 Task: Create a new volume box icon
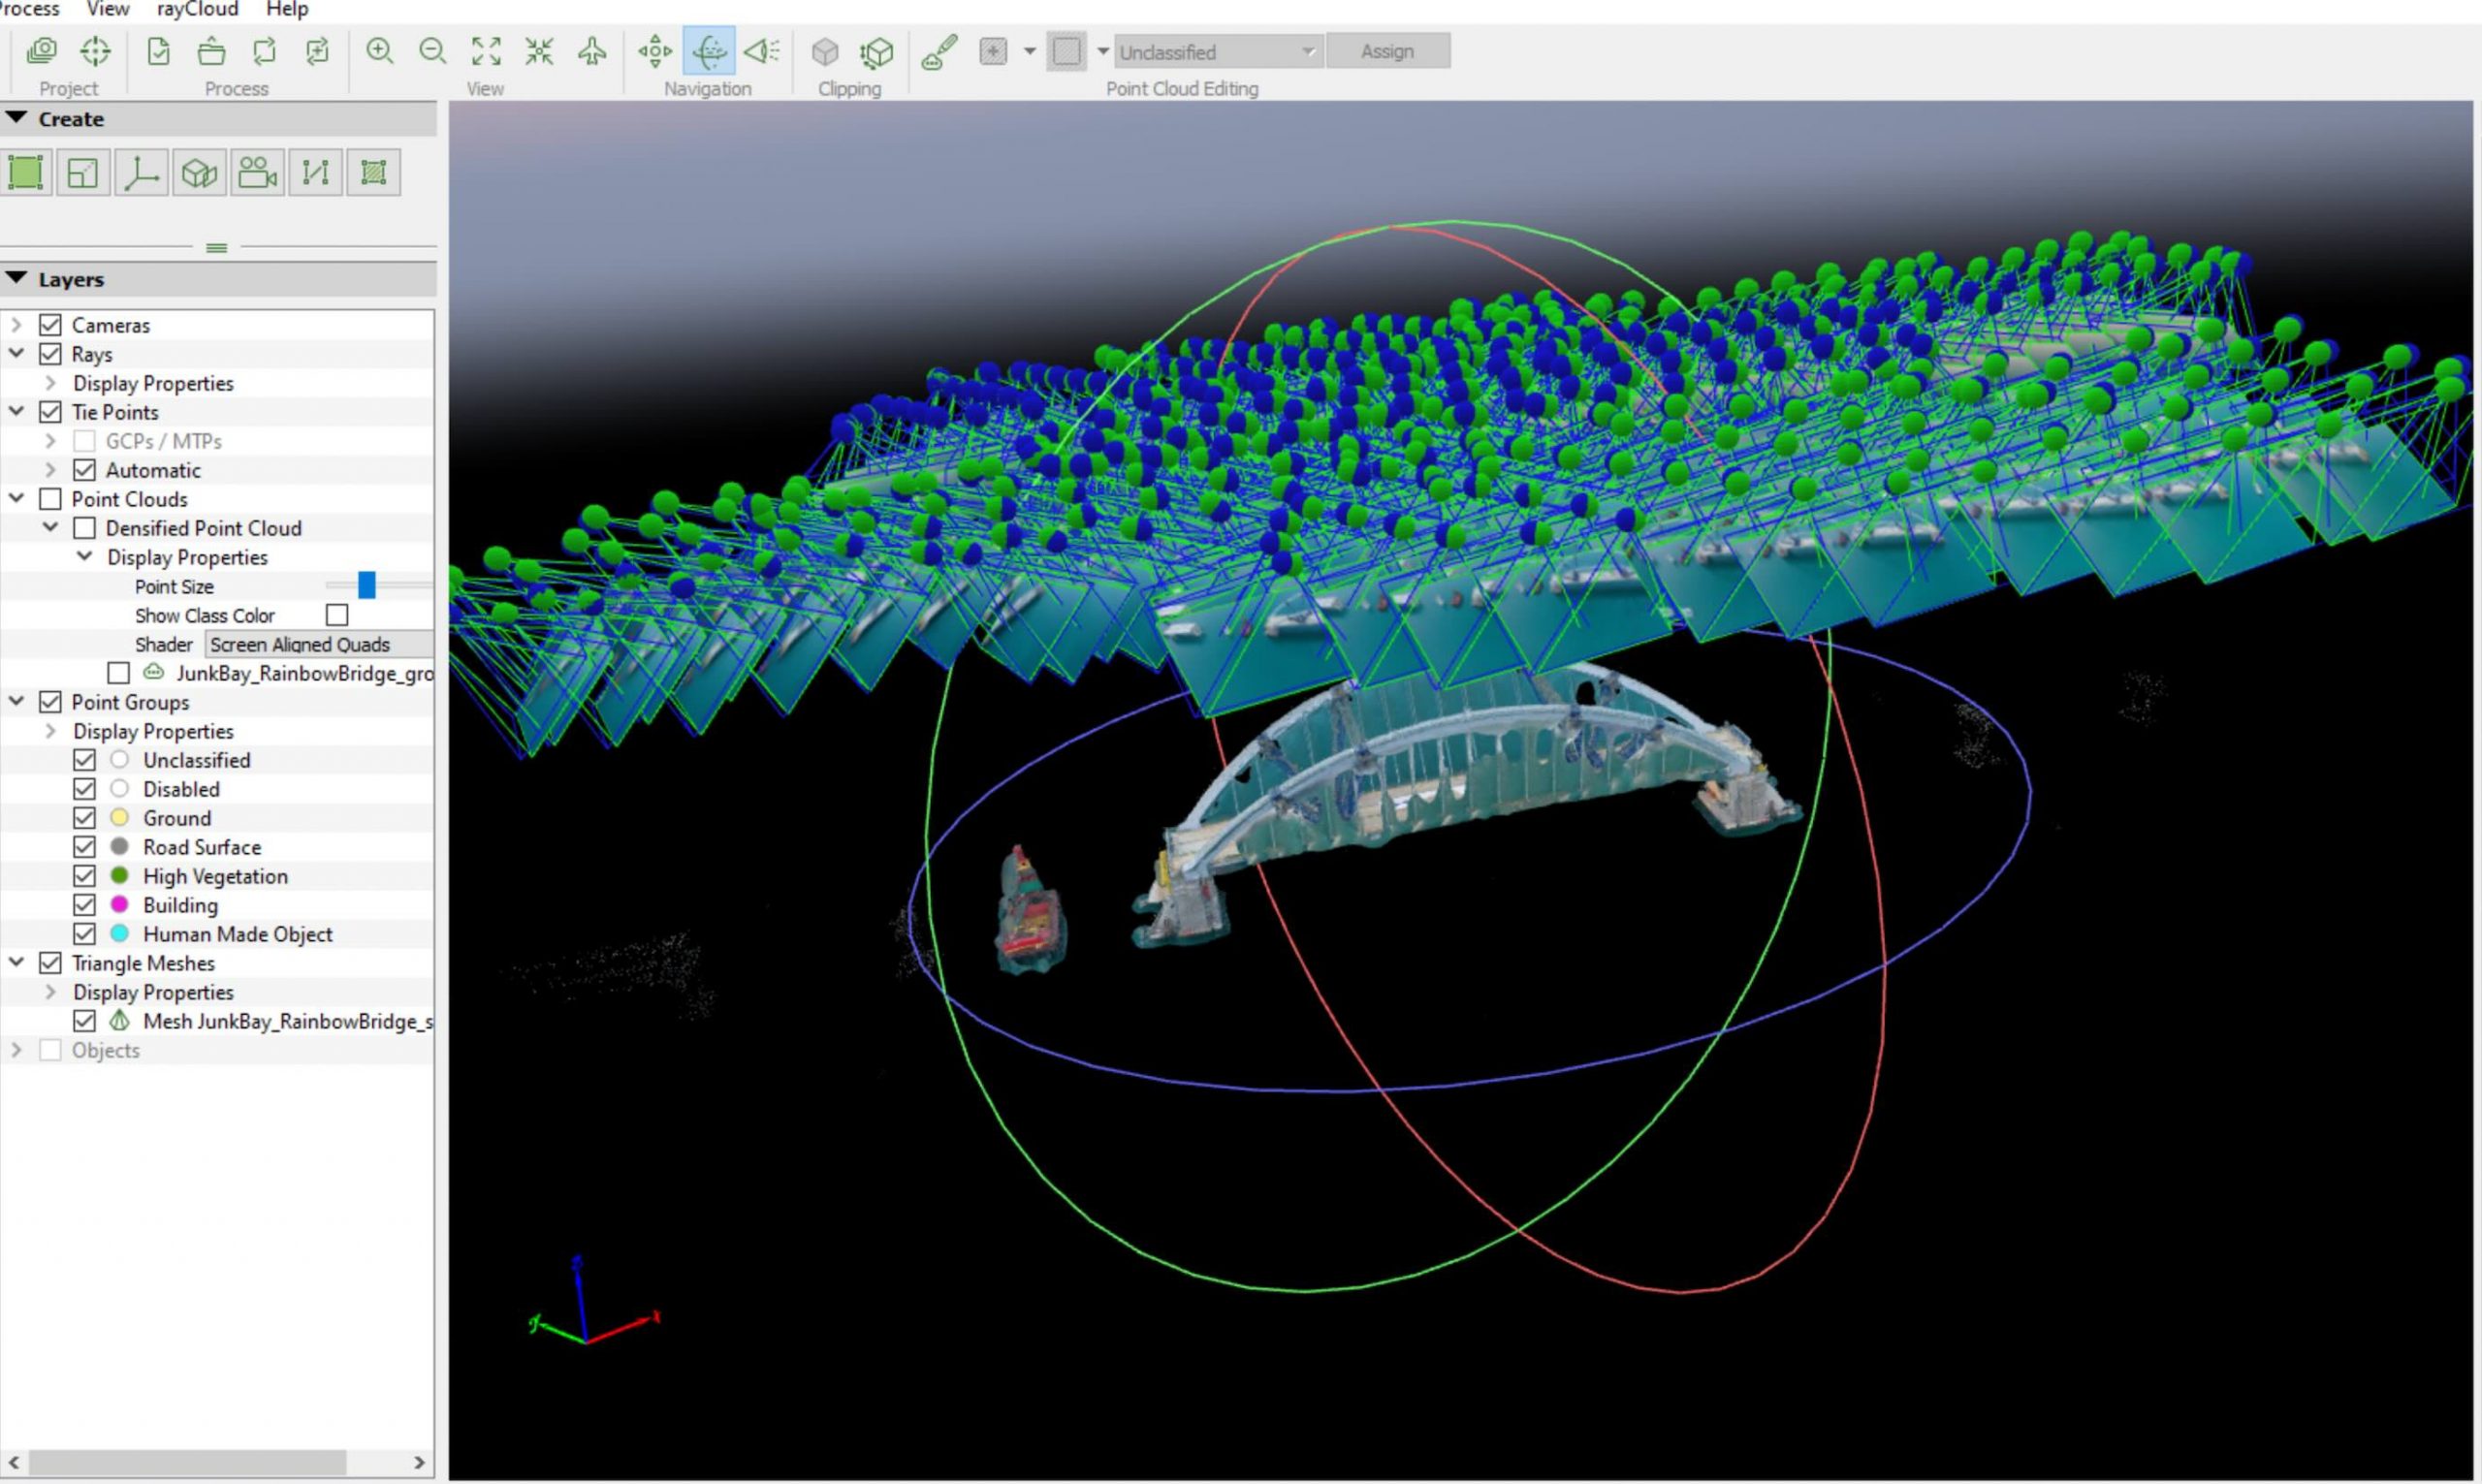pyautogui.click(x=199, y=173)
